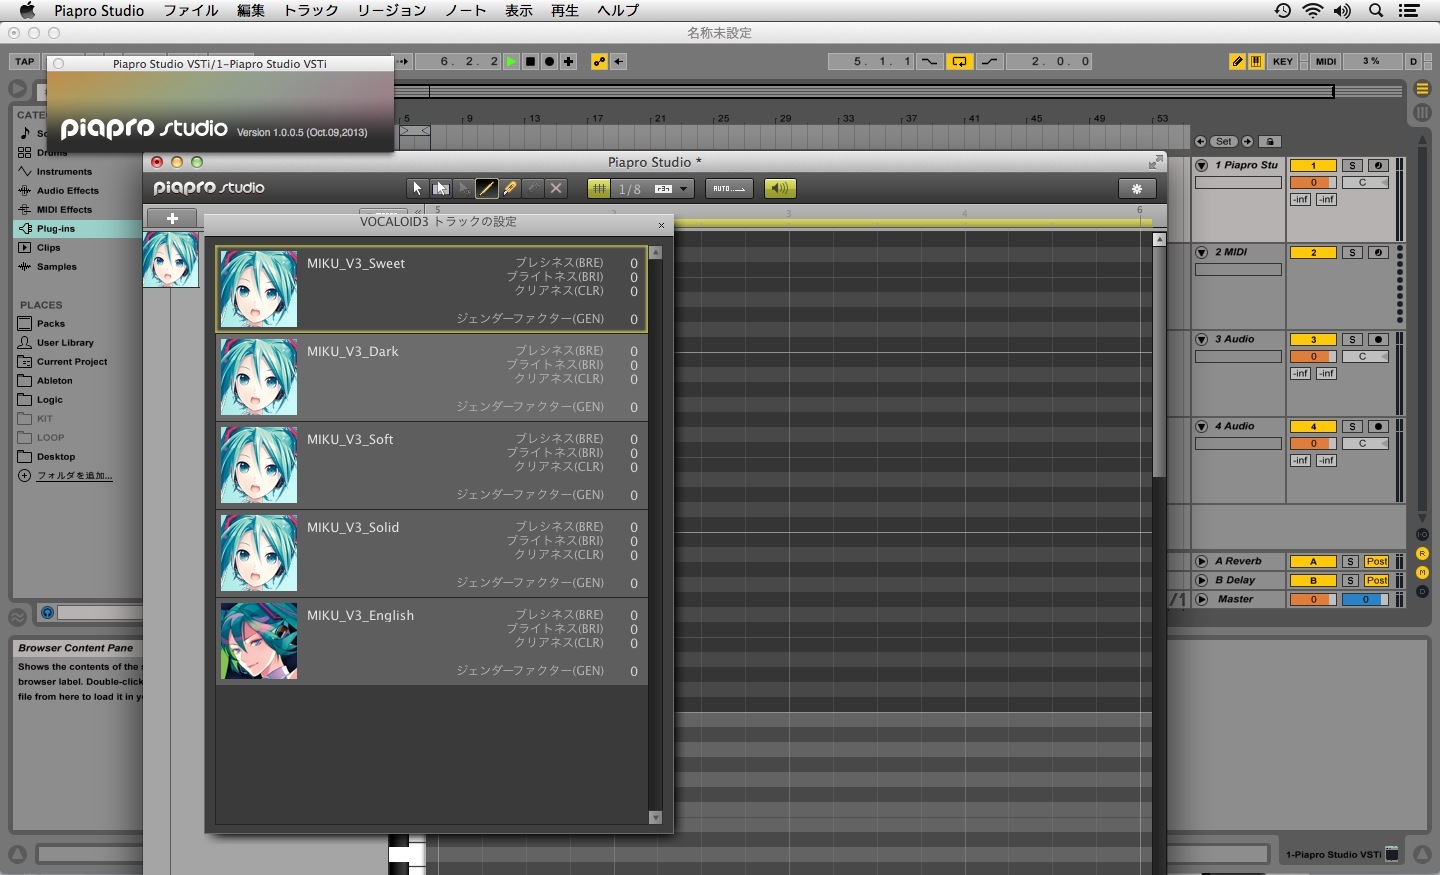Open the 1/8 quantize dropdown

653,188
